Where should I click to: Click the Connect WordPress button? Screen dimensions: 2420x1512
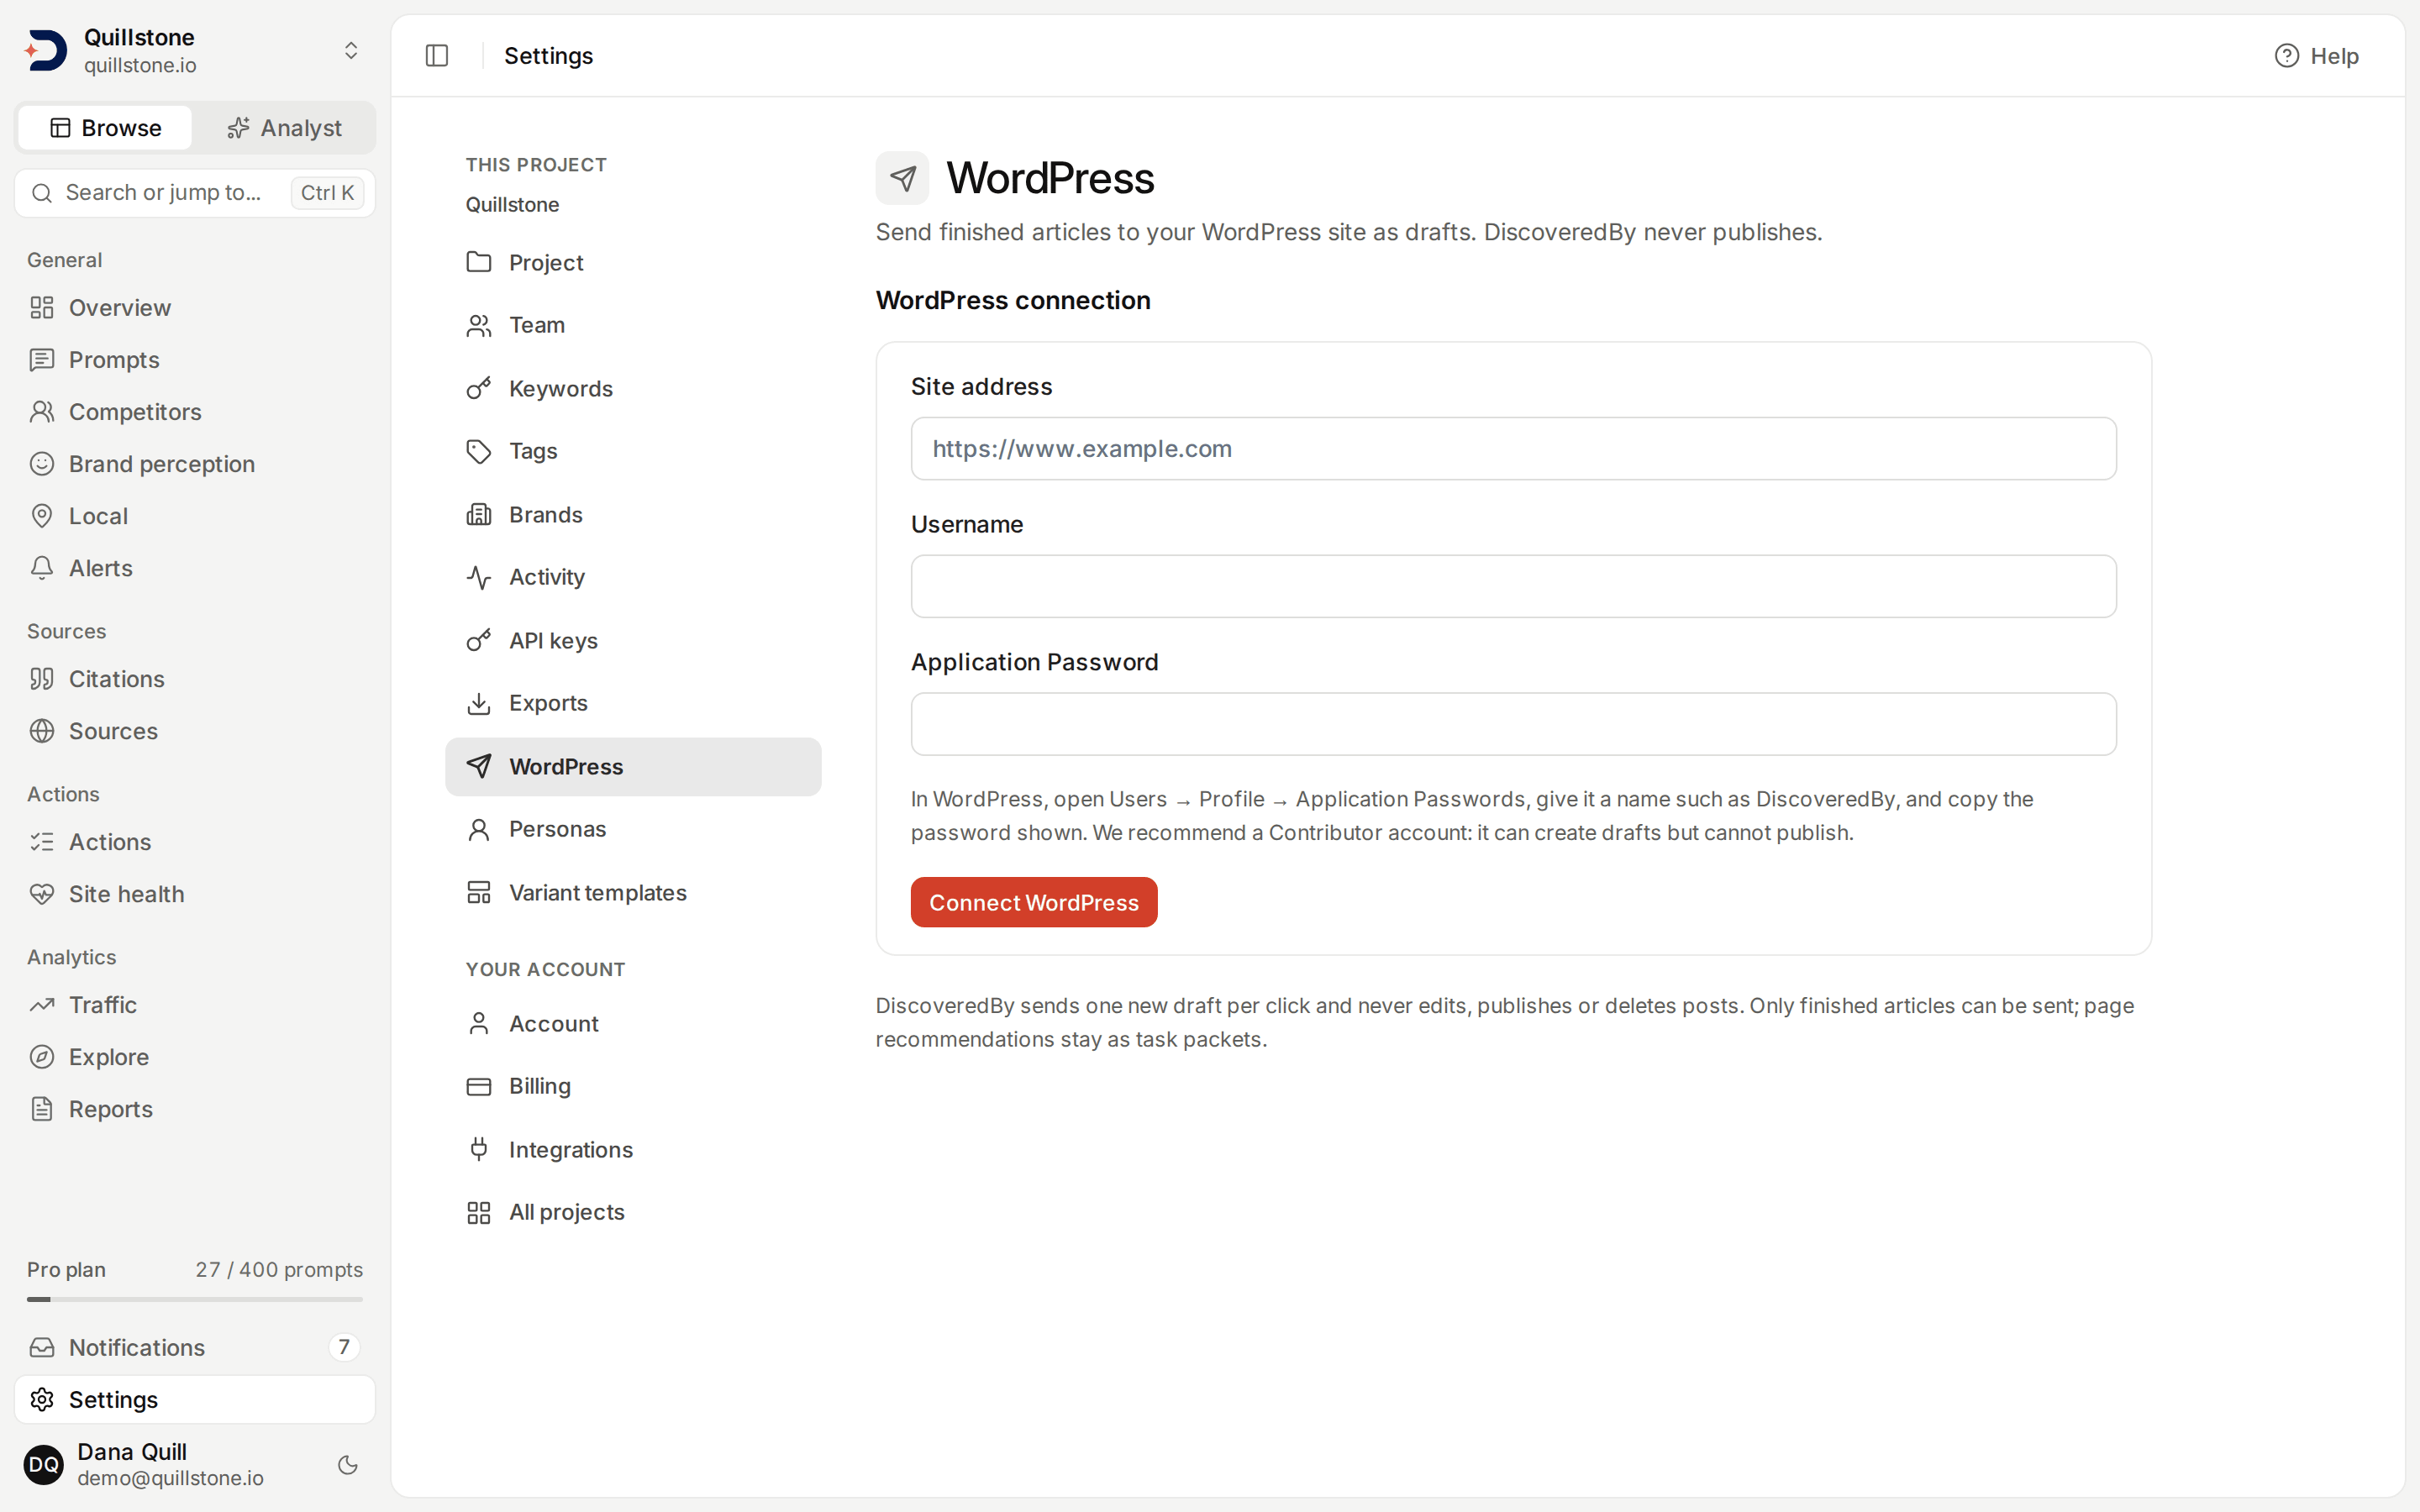coord(1034,902)
